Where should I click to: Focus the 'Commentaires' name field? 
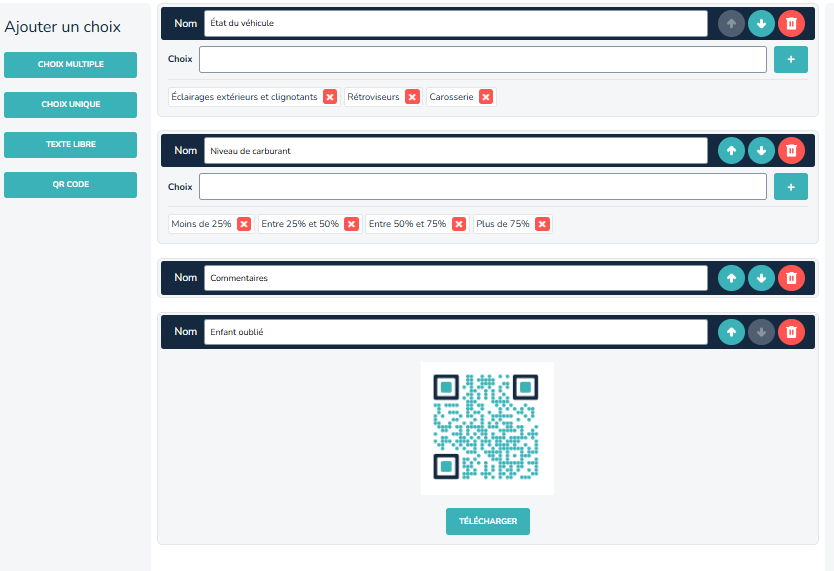click(x=455, y=278)
